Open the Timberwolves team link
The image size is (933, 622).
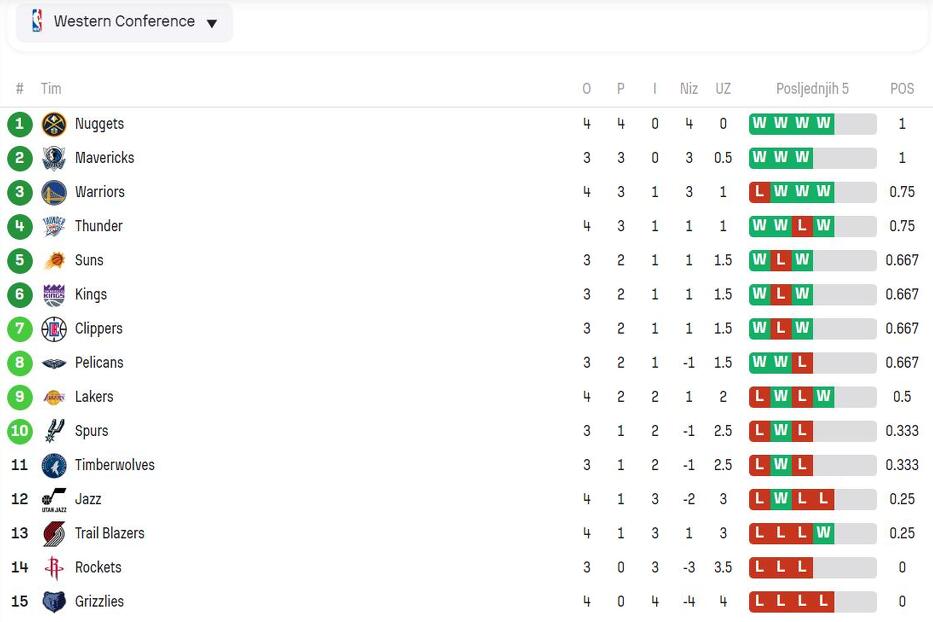(114, 465)
